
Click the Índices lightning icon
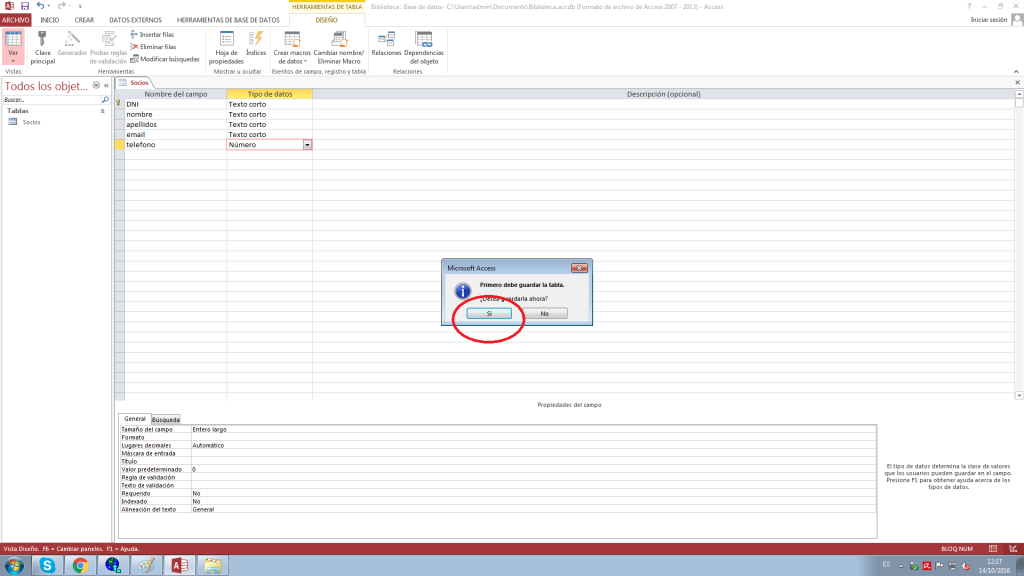pyautogui.click(x=256, y=39)
